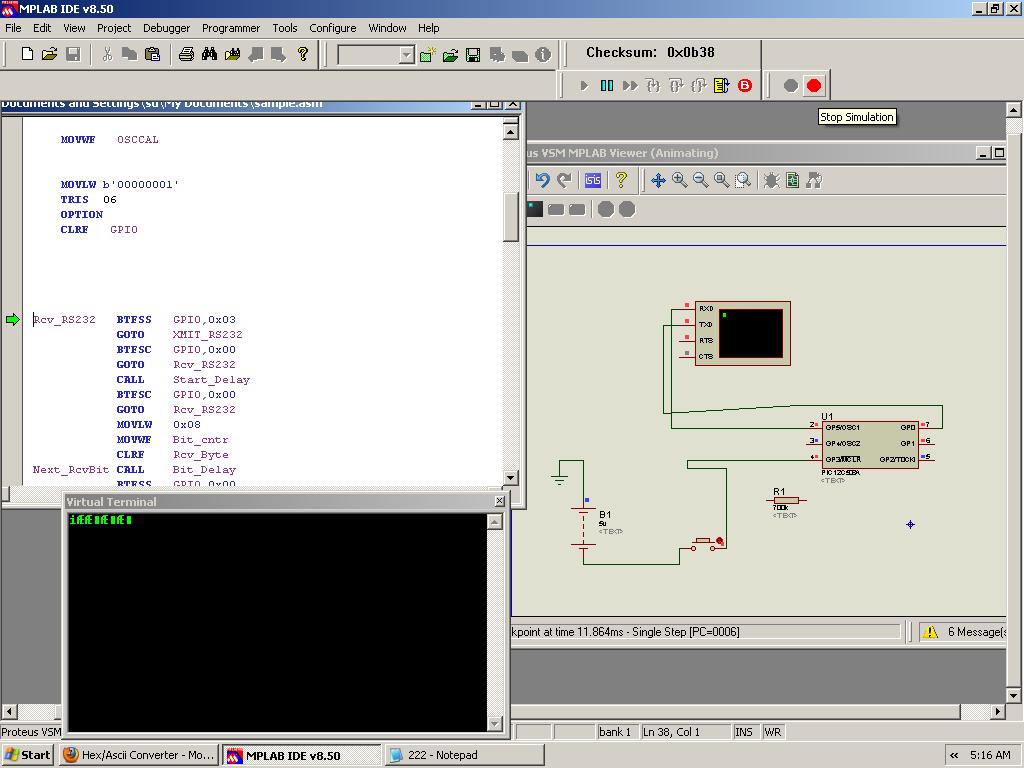Select the pan tool in Proteus viewer
The width and height of the screenshot is (1024, 768).
click(658, 180)
